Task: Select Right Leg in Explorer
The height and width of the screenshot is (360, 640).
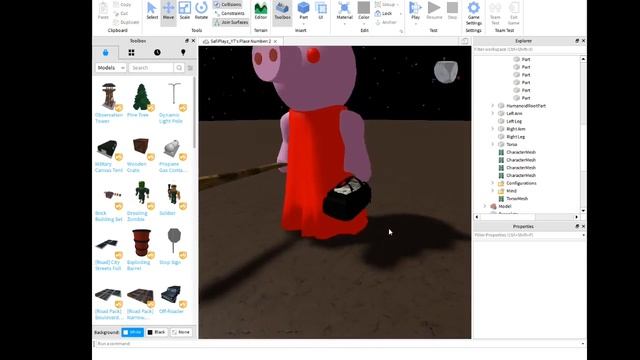Action: [516, 137]
